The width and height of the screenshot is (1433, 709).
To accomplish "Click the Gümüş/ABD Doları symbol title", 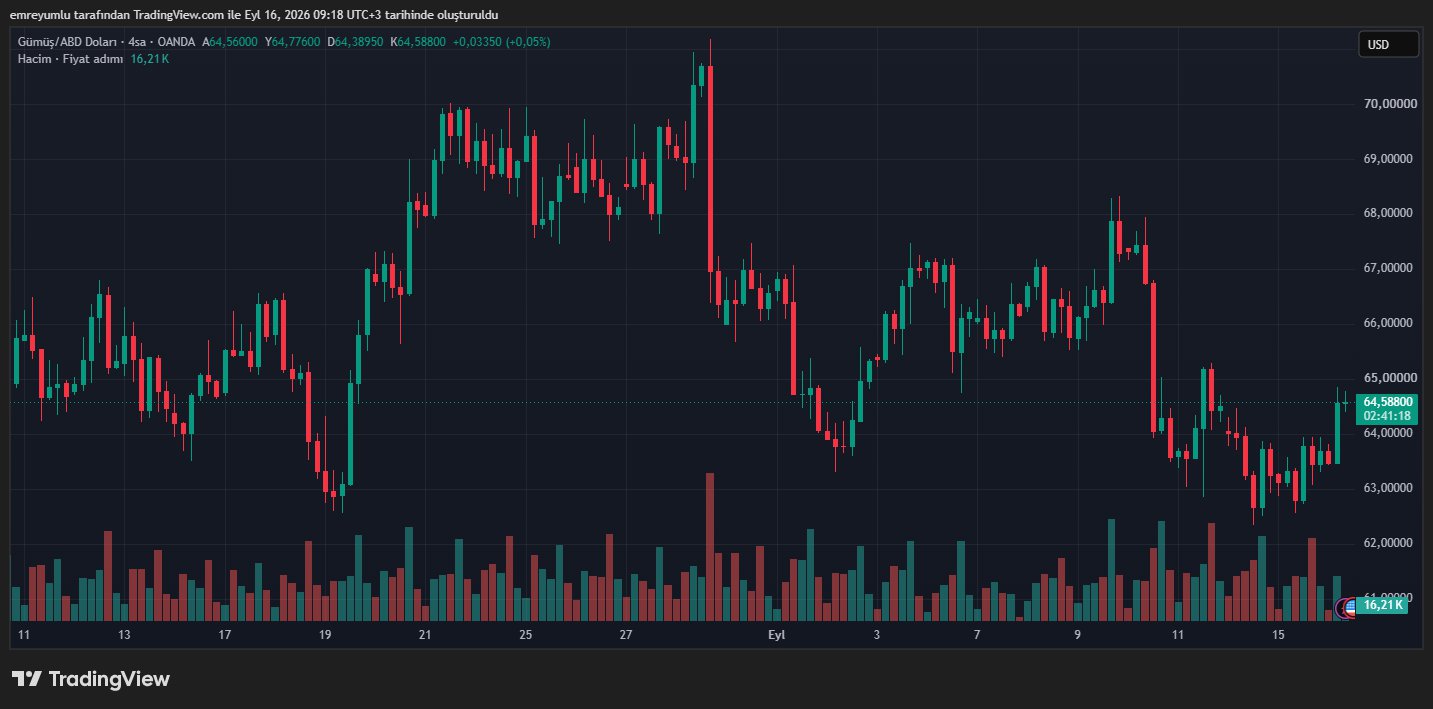I will pos(67,42).
